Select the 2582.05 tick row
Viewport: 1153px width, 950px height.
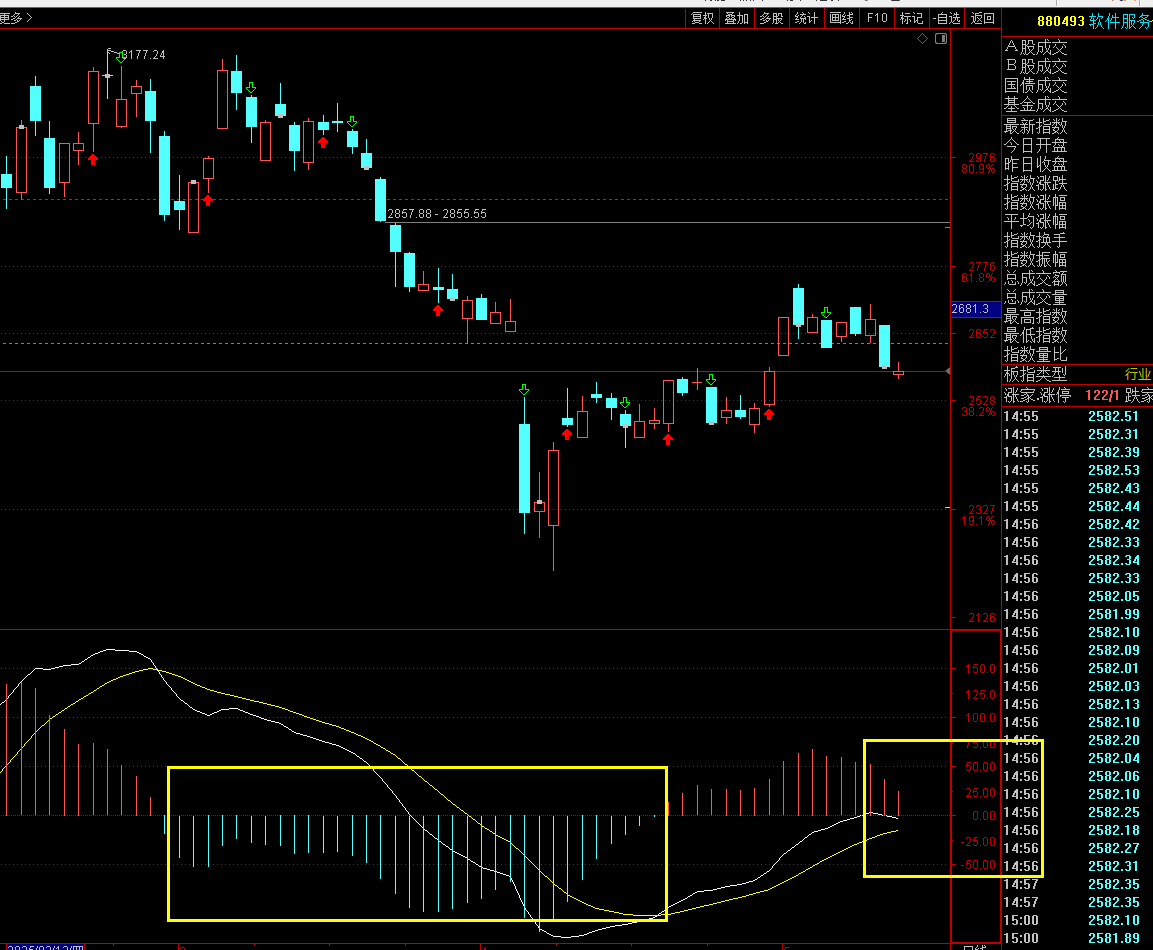1078,596
